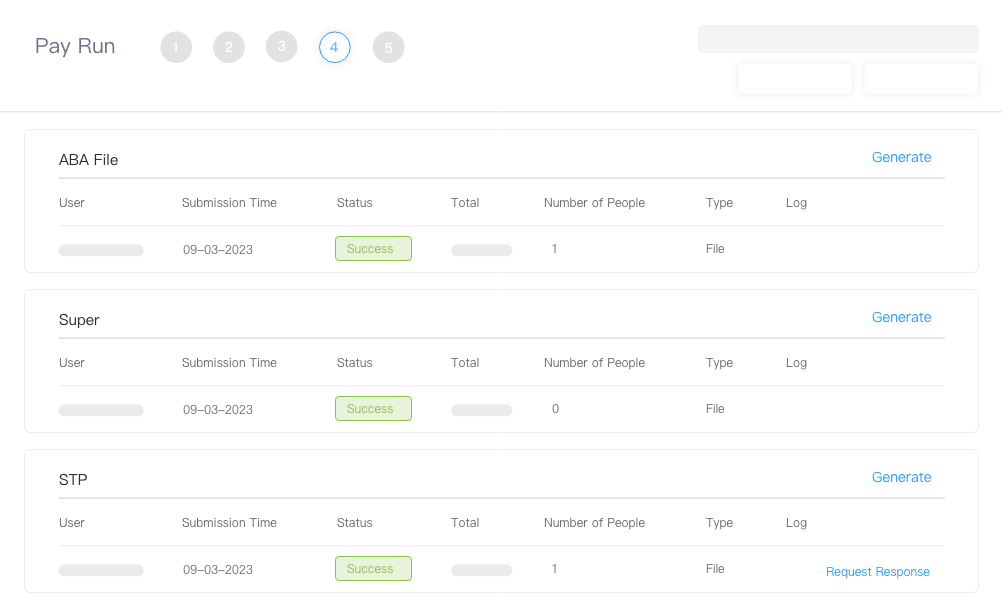The image size is (1002, 598).
Task: Go to Pay Run step 5
Action: [389, 47]
